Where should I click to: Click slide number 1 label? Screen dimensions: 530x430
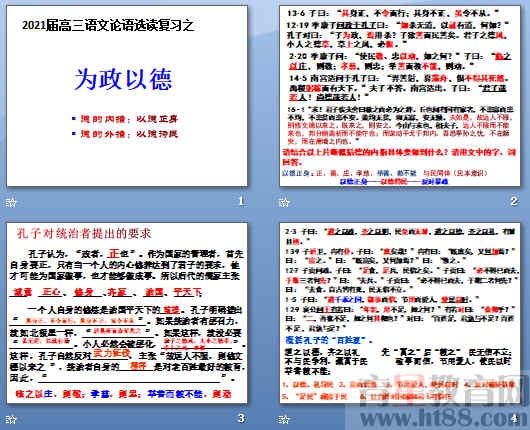pos(241,201)
